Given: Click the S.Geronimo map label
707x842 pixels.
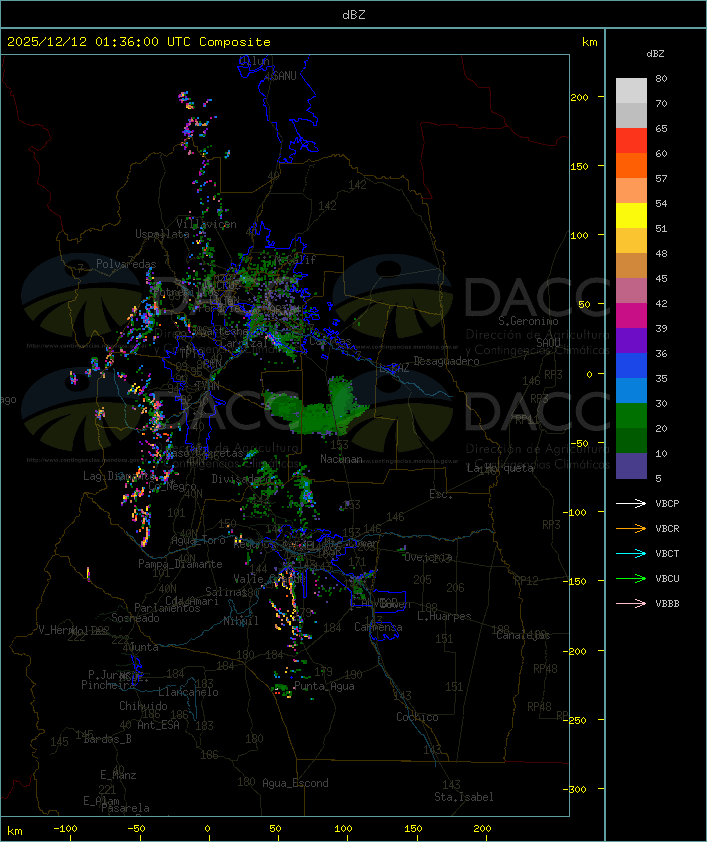Looking at the screenshot, I should coord(528,321).
